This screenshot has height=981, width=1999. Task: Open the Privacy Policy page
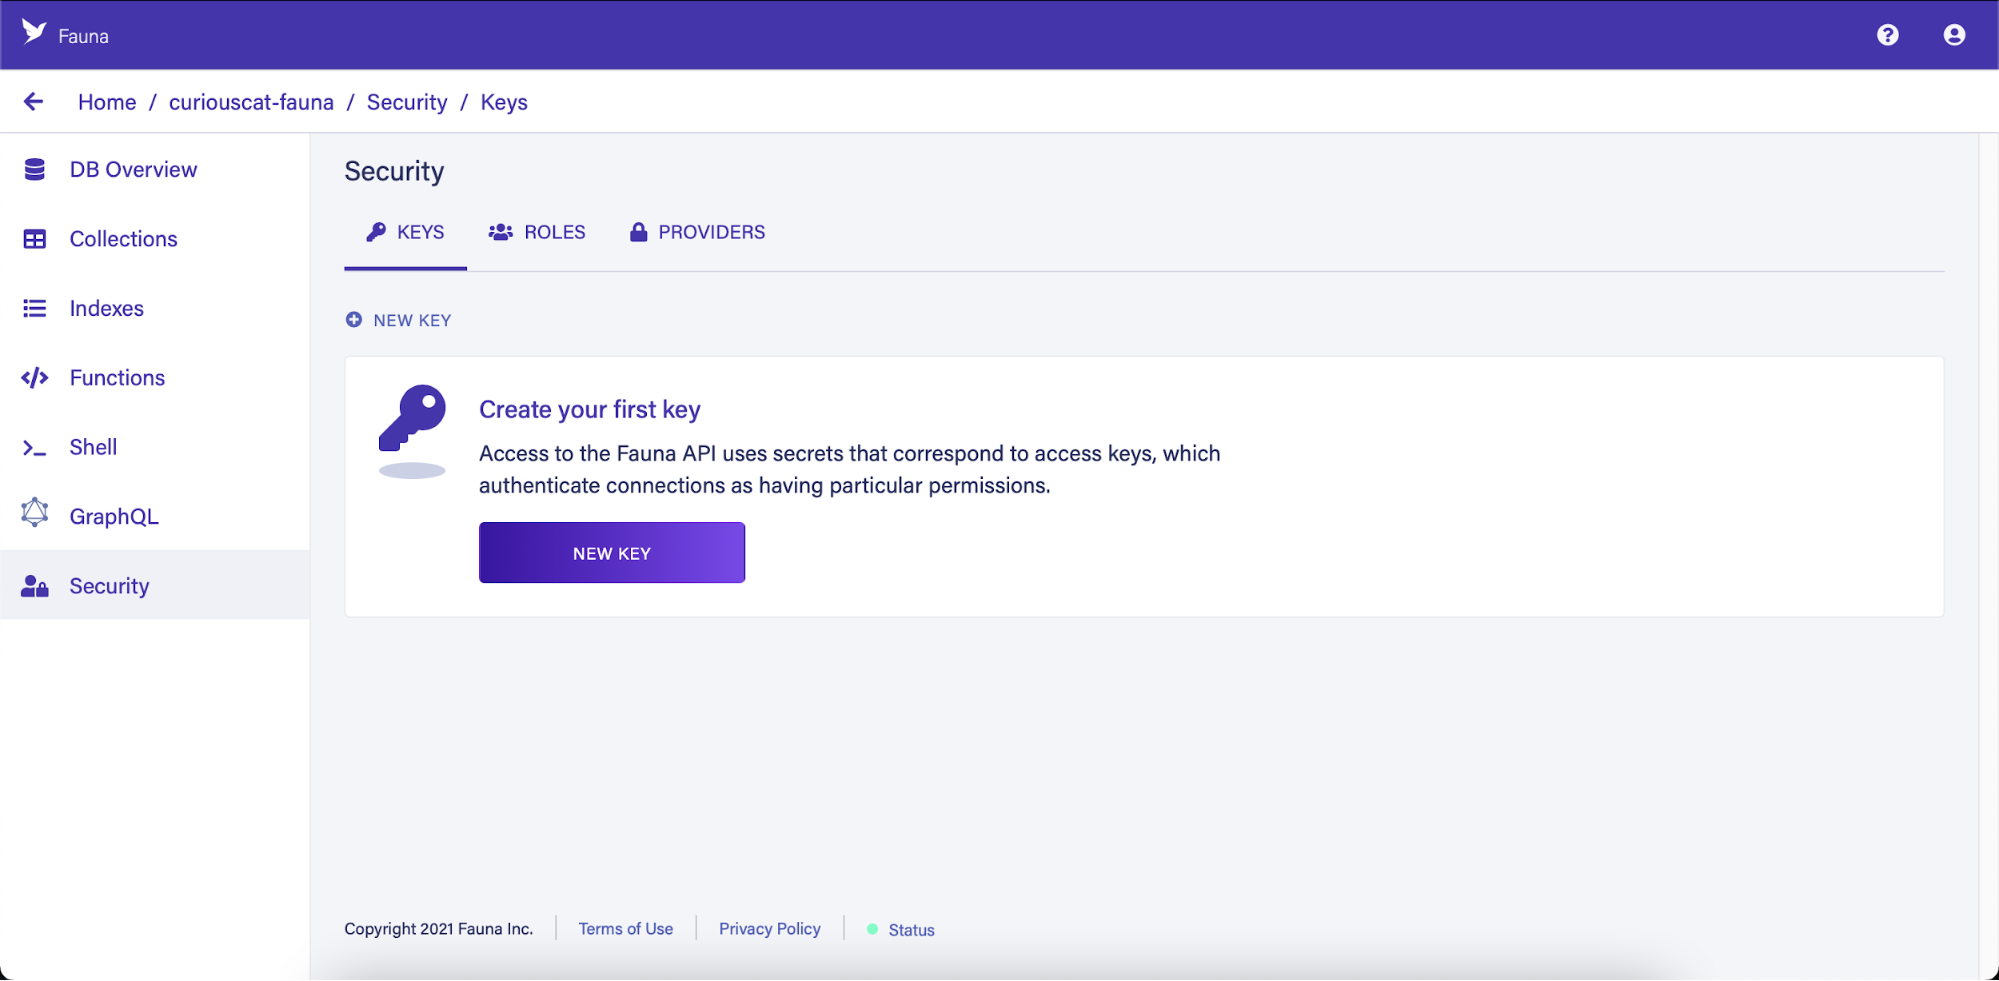(x=769, y=928)
